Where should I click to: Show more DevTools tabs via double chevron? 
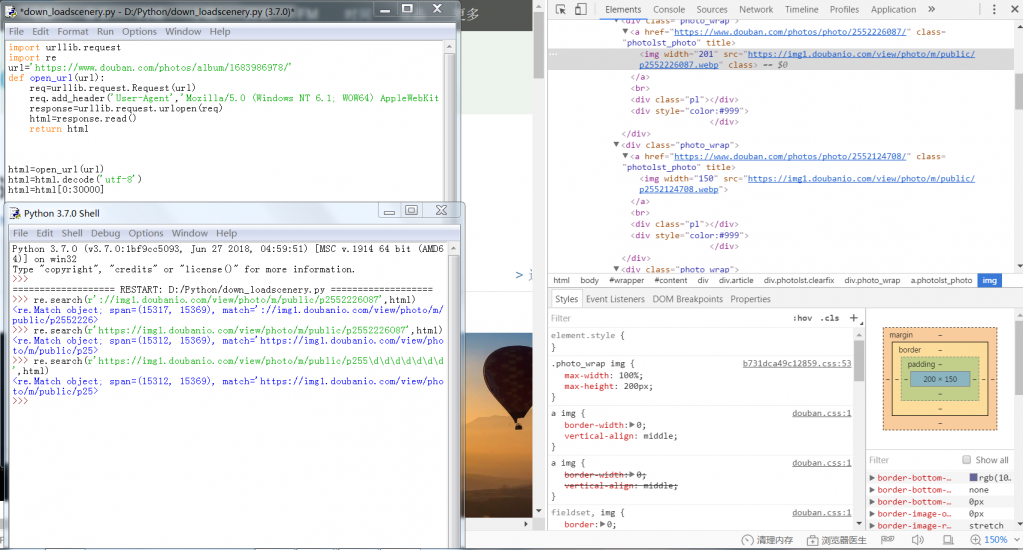click(x=932, y=9)
